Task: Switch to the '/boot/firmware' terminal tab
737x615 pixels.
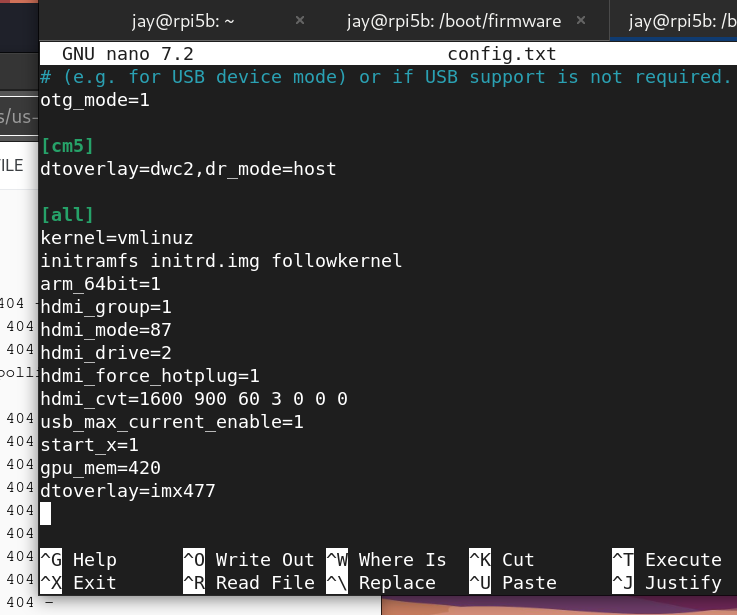Action: (453, 21)
